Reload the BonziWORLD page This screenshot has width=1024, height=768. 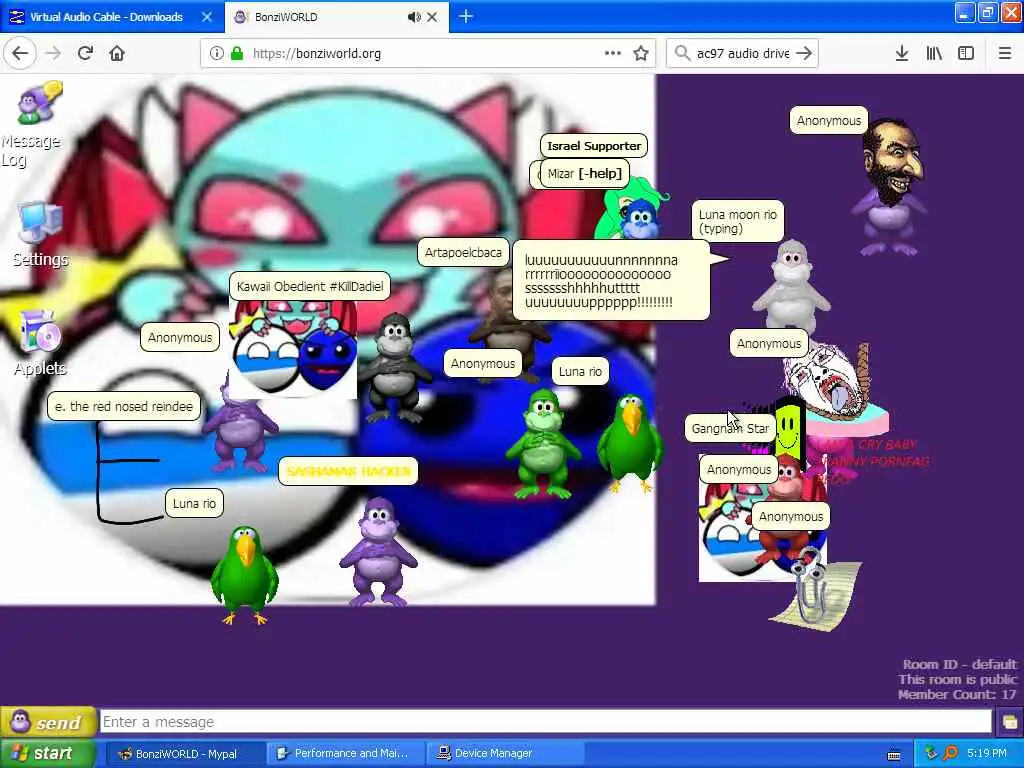pyautogui.click(x=86, y=54)
